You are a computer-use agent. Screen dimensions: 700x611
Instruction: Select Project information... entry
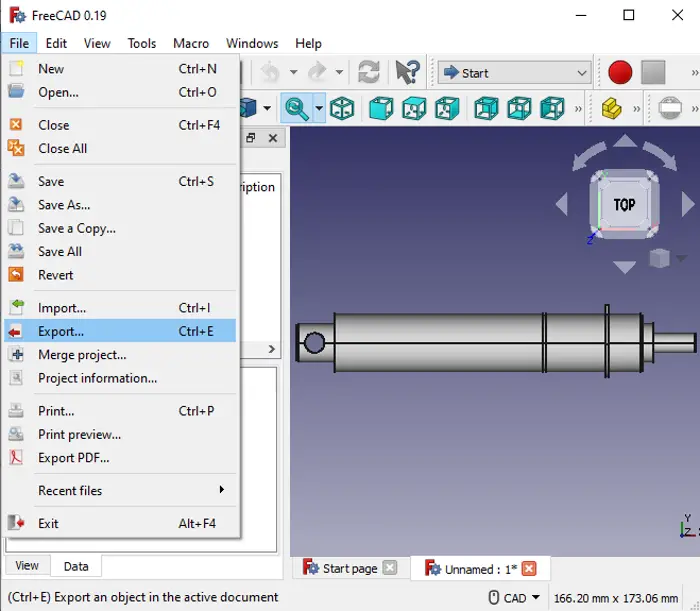[121, 378]
